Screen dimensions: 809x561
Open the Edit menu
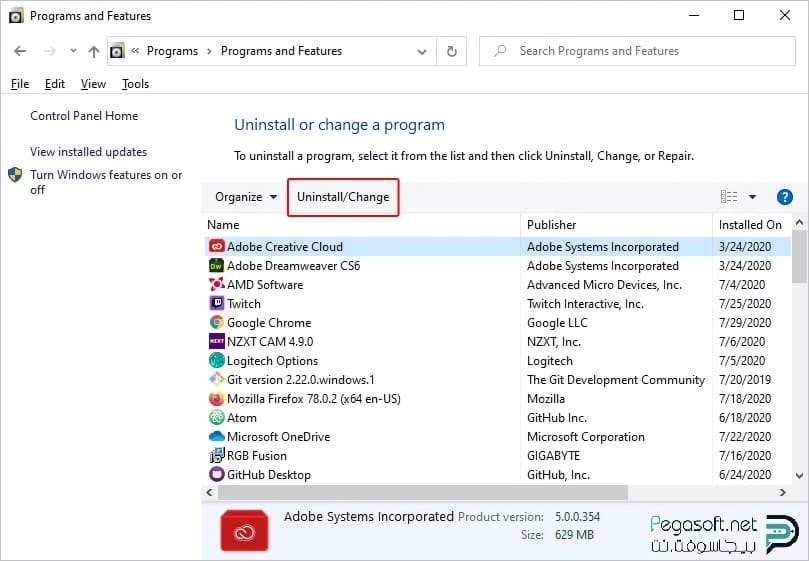[x=55, y=84]
